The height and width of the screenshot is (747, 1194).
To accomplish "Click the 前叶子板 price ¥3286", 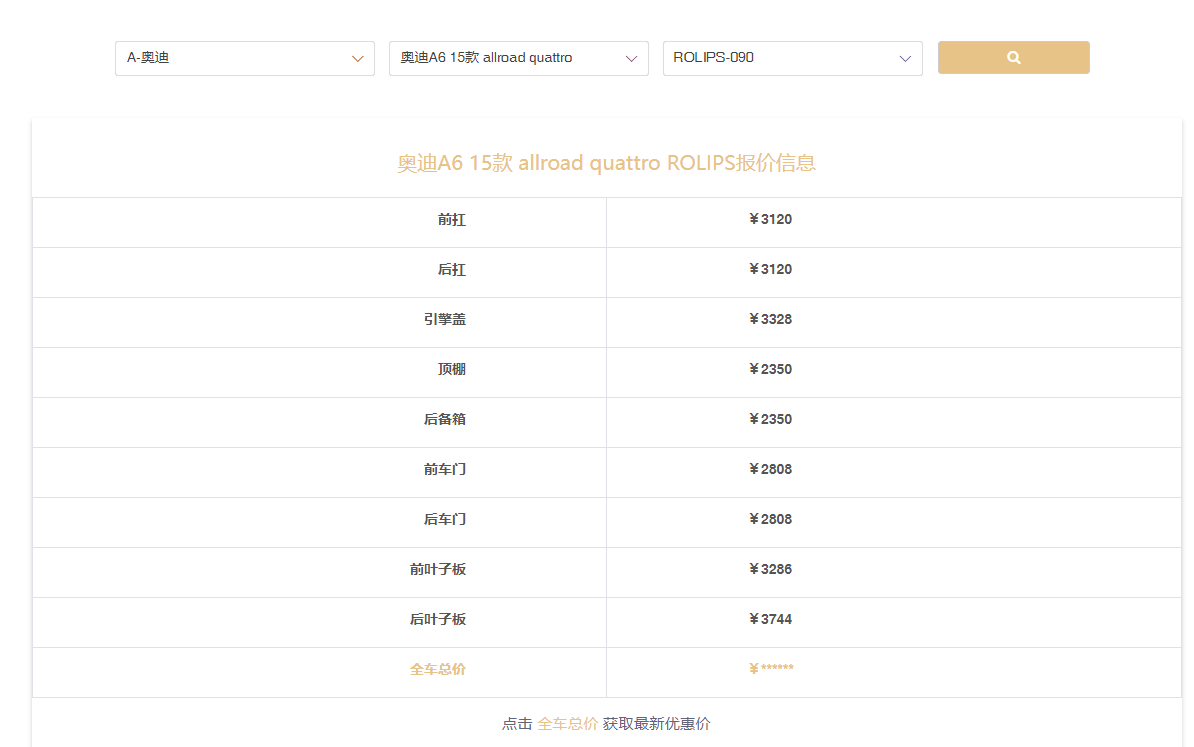I will tap(770, 569).
